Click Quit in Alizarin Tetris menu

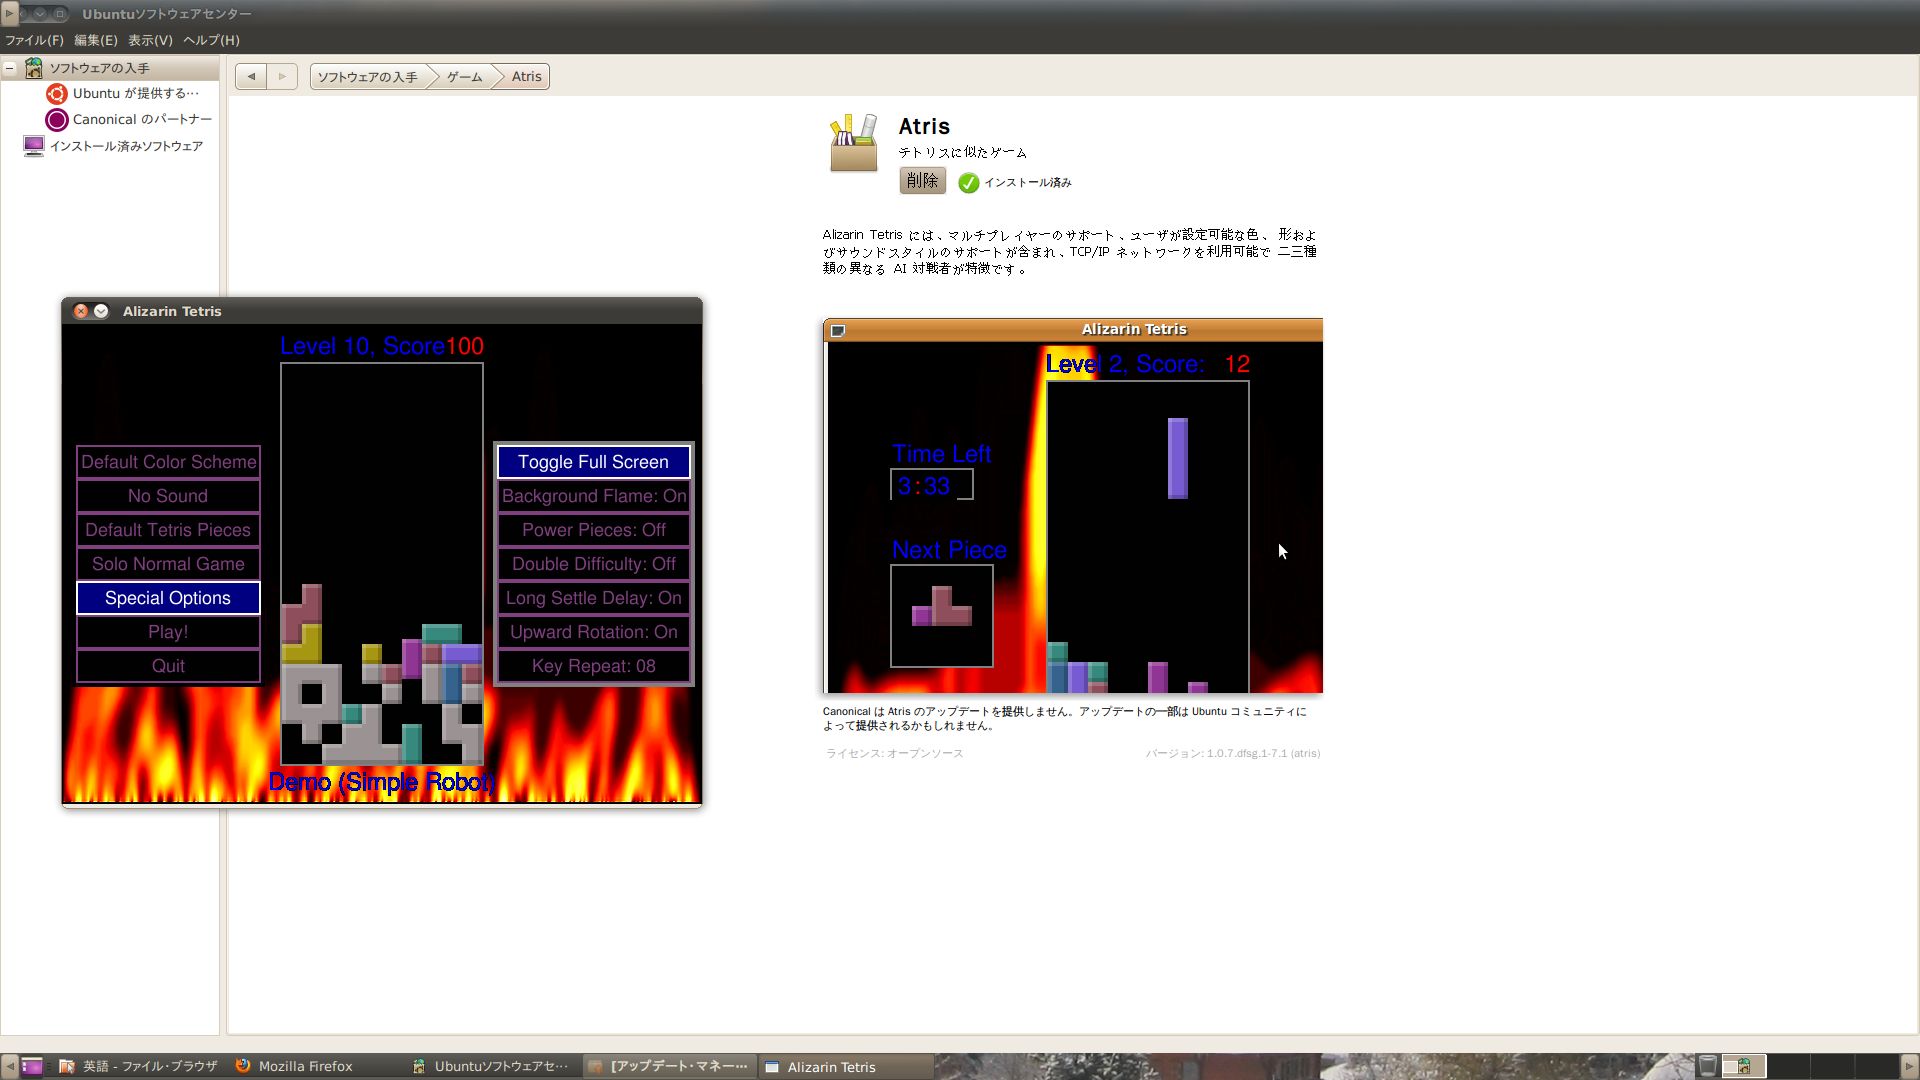pyautogui.click(x=168, y=666)
